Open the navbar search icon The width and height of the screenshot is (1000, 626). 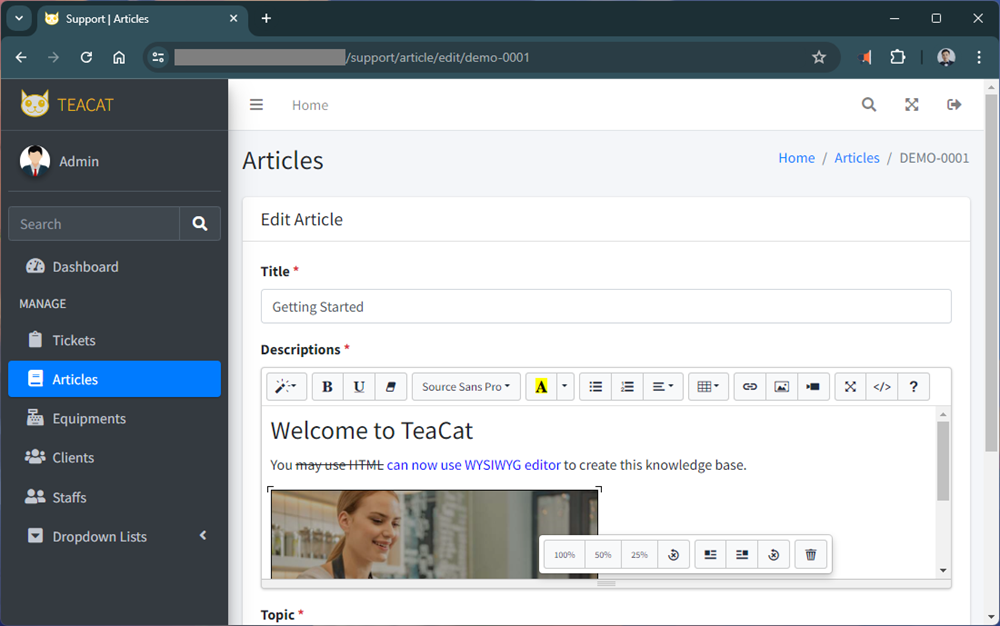[869, 105]
